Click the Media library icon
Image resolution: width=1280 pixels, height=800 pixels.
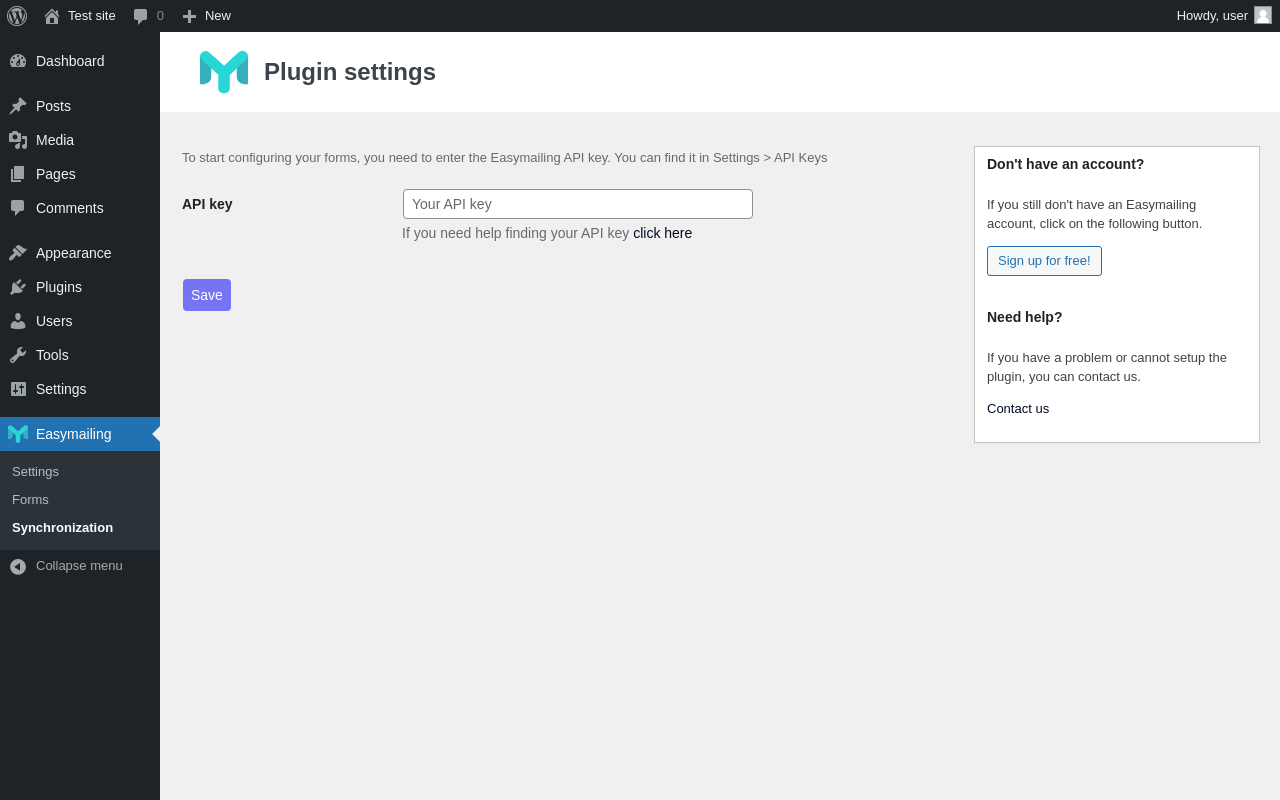tap(18, 140)
